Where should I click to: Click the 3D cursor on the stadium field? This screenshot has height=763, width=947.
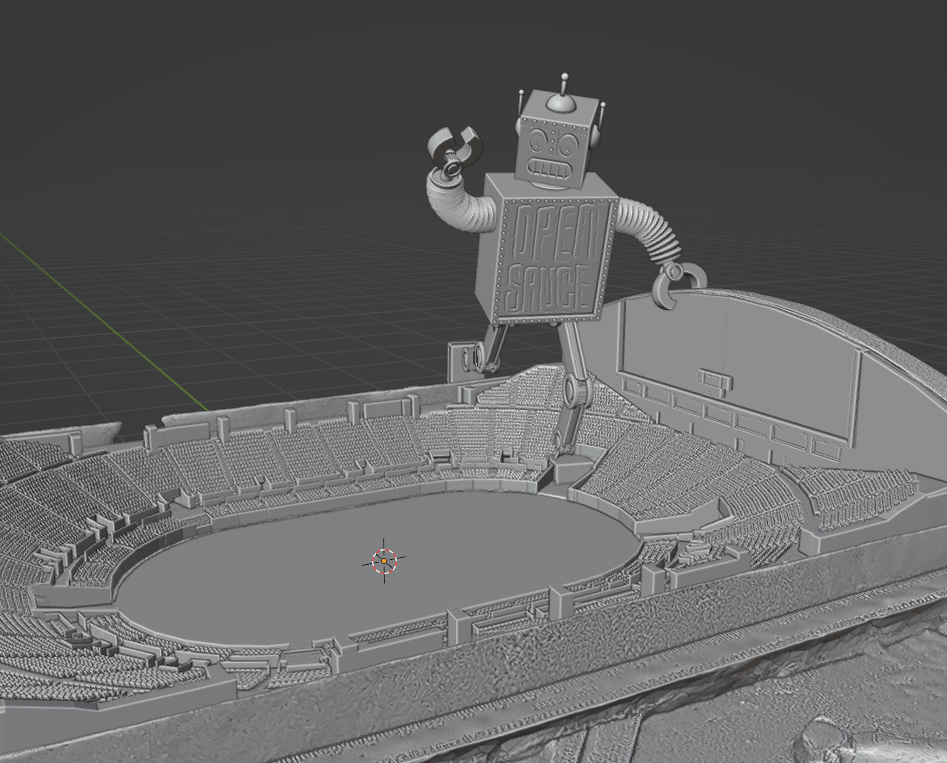384,561
